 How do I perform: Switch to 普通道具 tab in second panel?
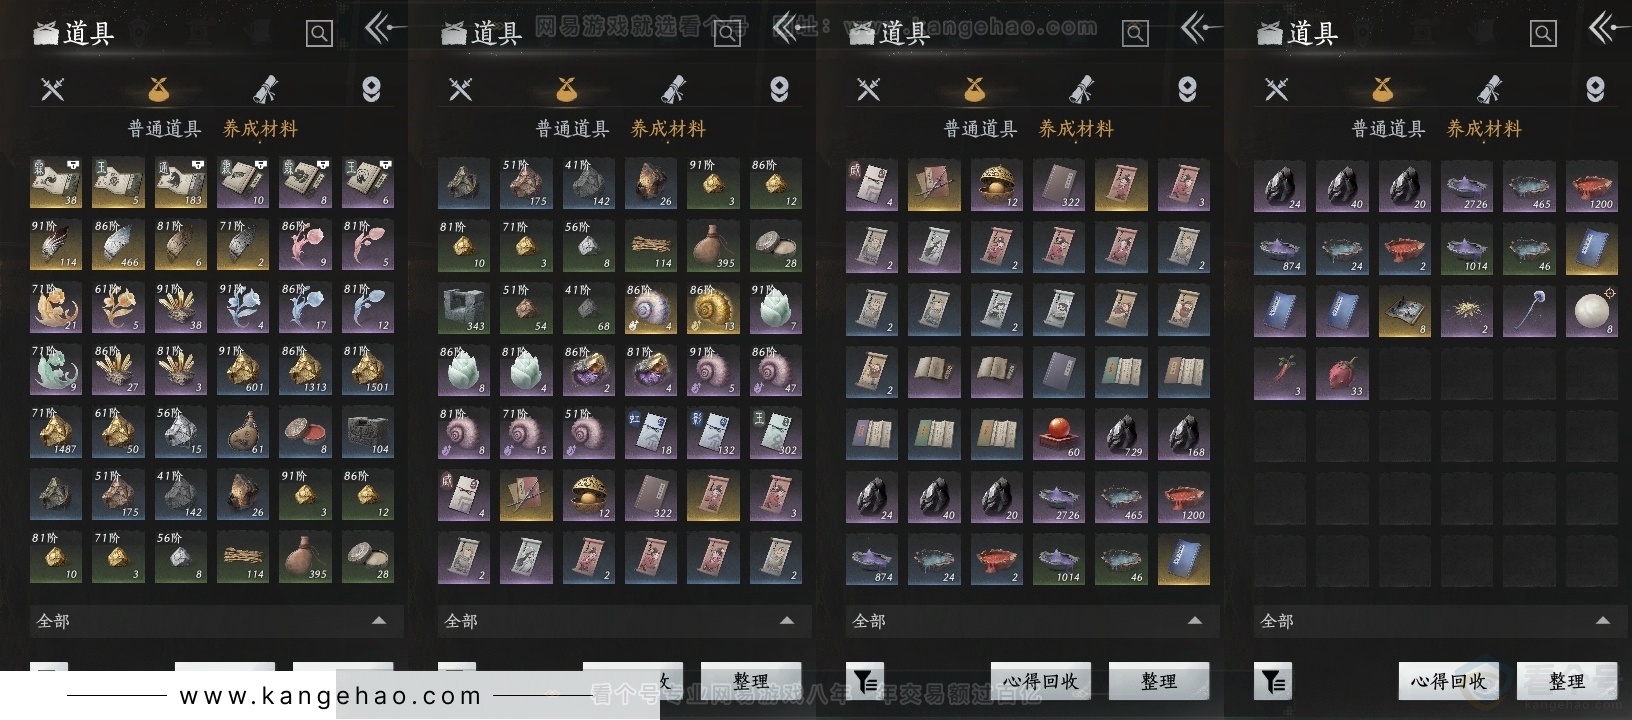tap(572, 129)
